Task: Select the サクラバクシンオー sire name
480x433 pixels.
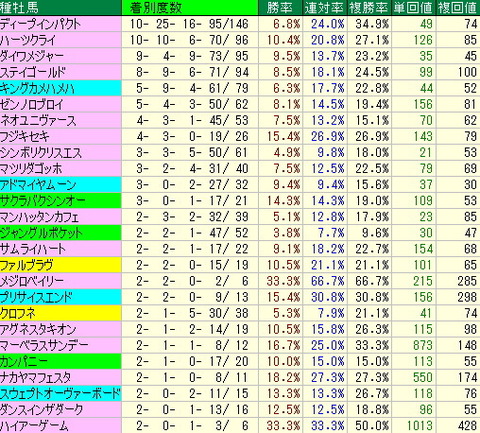Action: pos(43,201)
